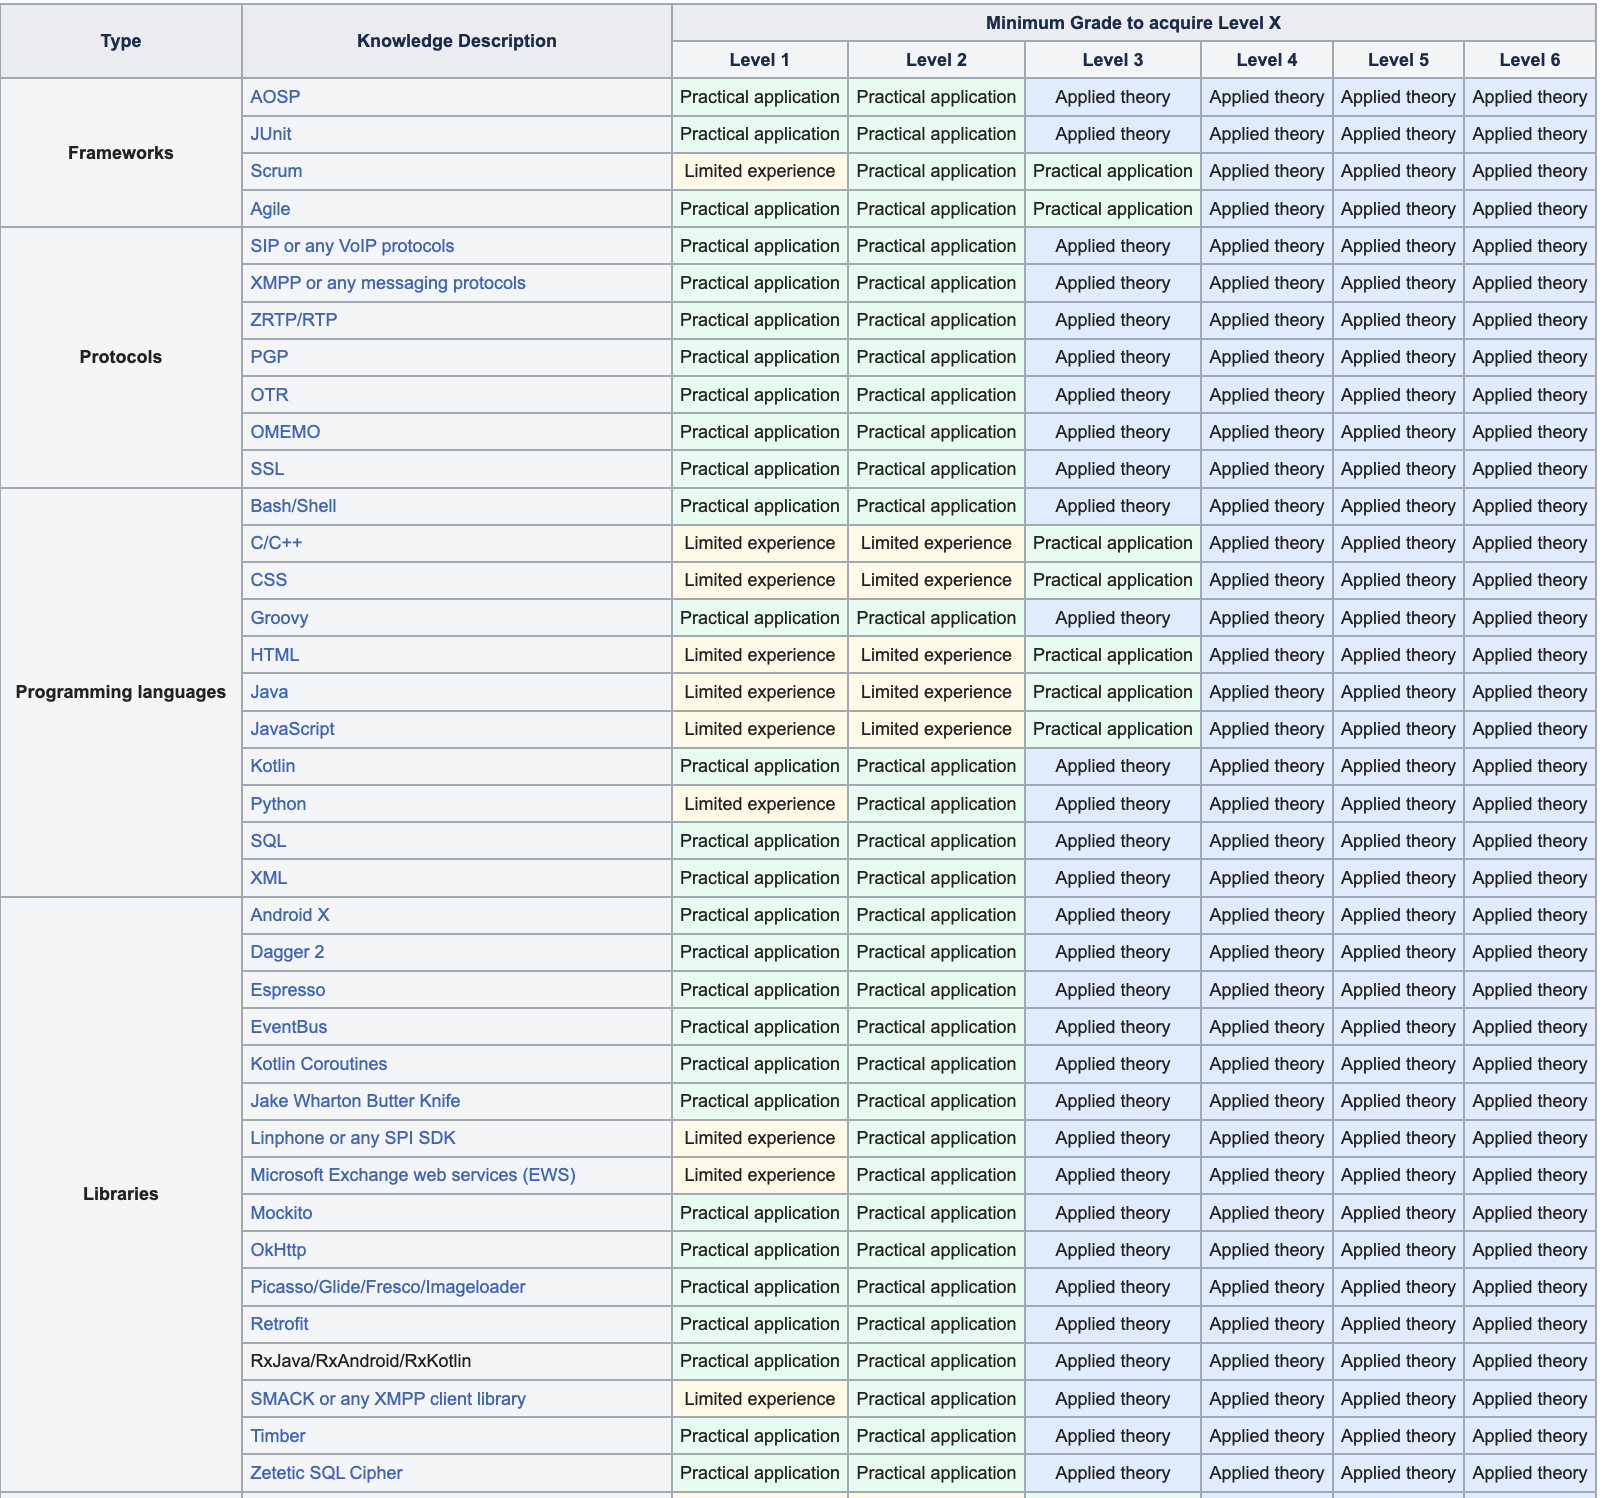Click Scrum's Level 1 Limited experience cell

(x=759, y=171)
